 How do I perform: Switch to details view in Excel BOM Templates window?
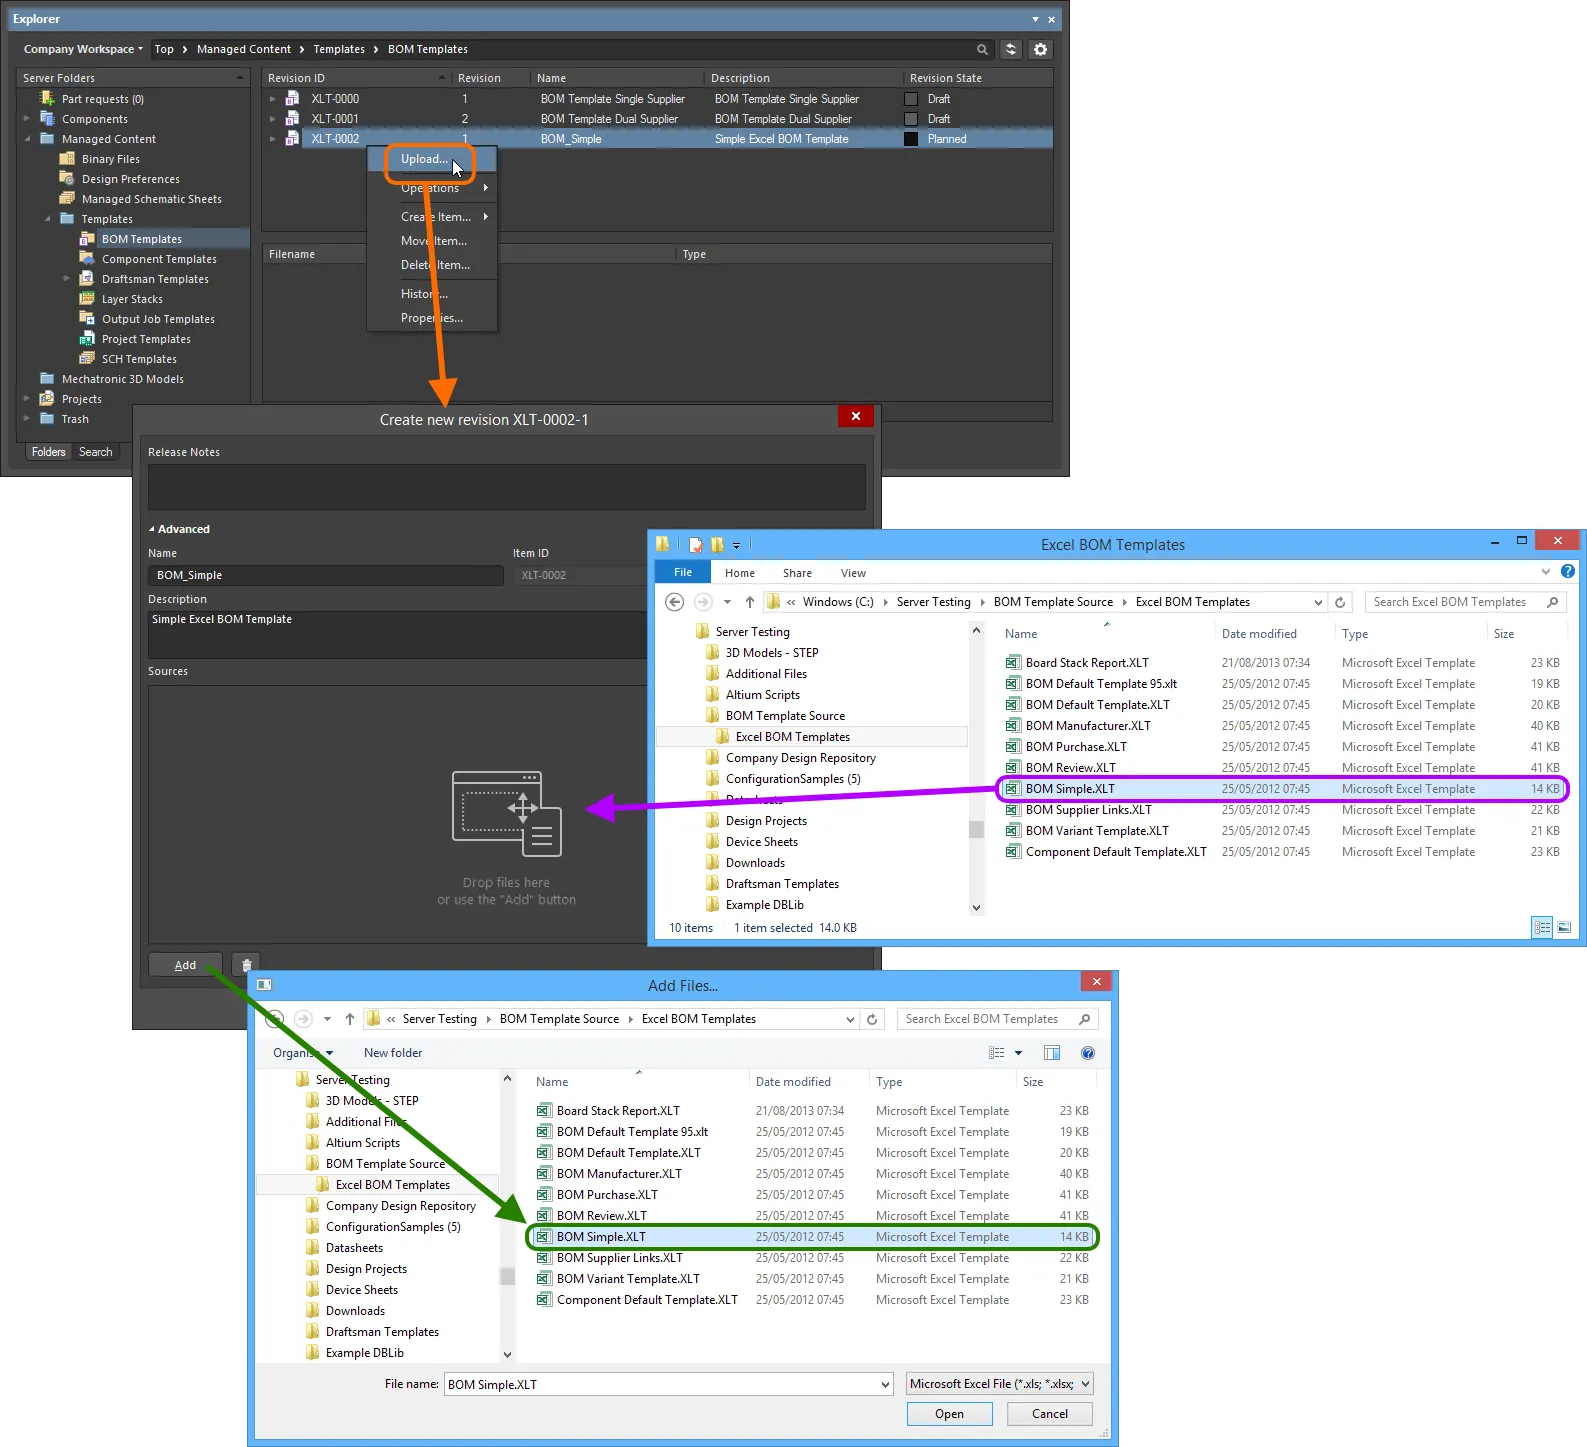(1543, 928)
